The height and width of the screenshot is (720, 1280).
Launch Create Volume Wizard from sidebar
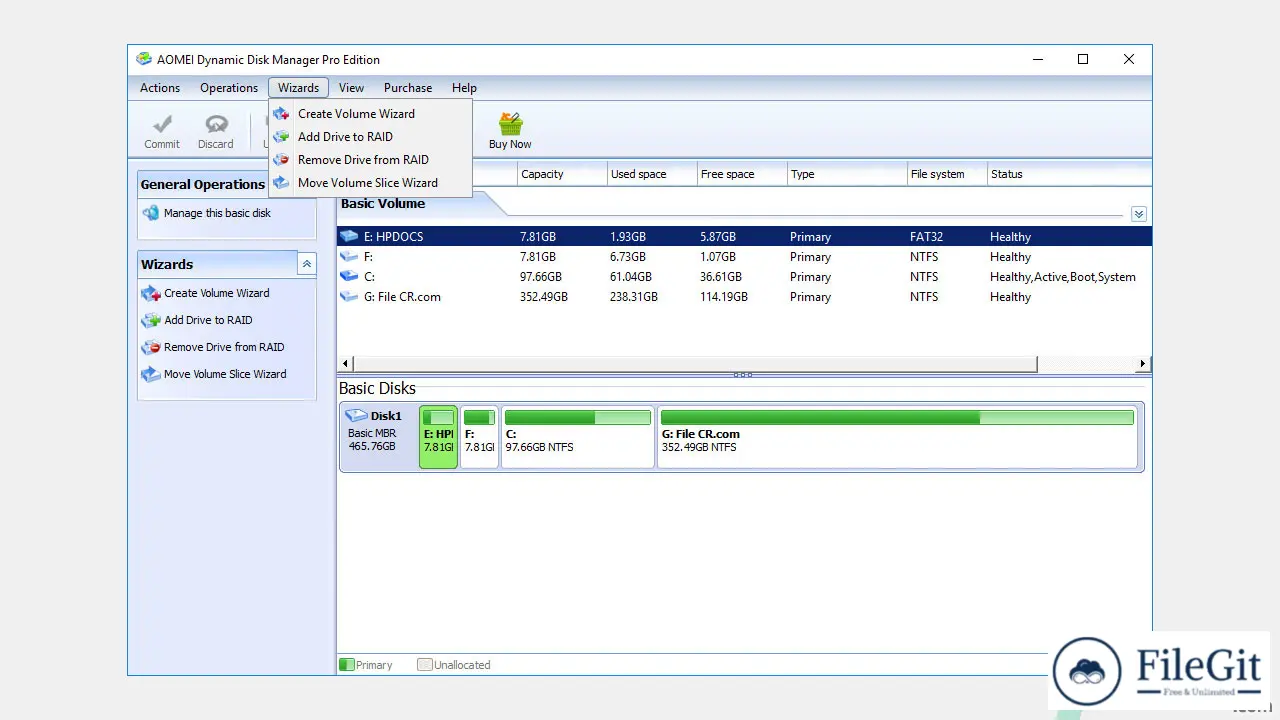pyautogui.click(x=217, y=293)
